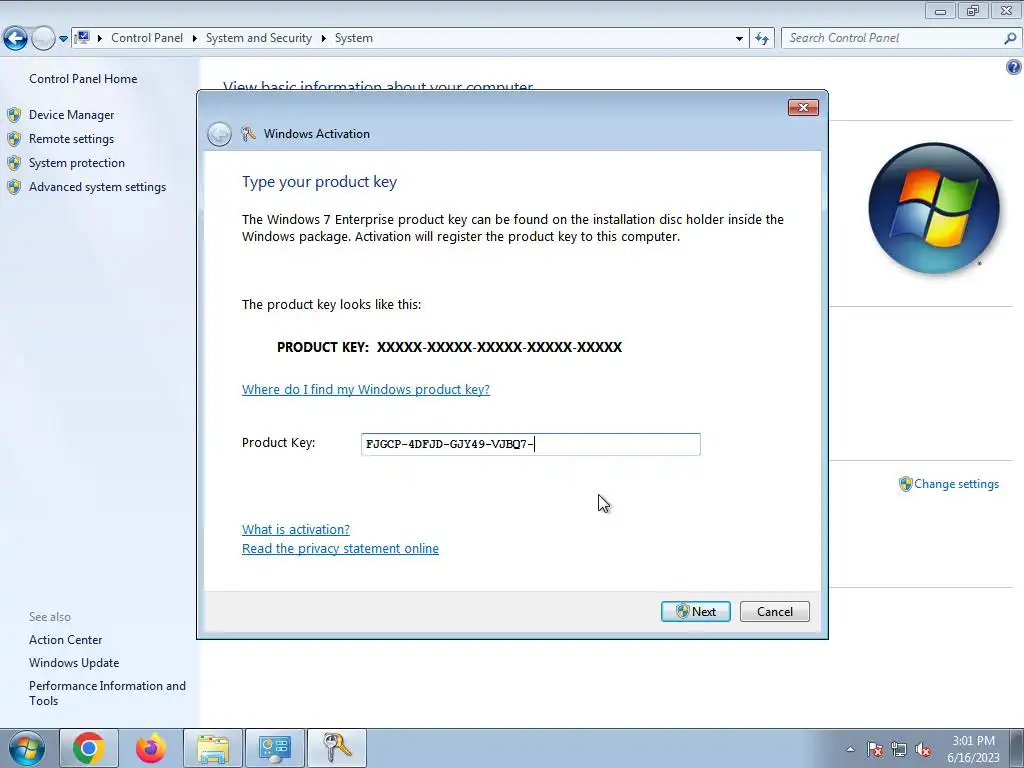Expand the arrow before Control Panel breadcrumb
This screenshot has width=1024, height=768.
click(x=100, y=39)
